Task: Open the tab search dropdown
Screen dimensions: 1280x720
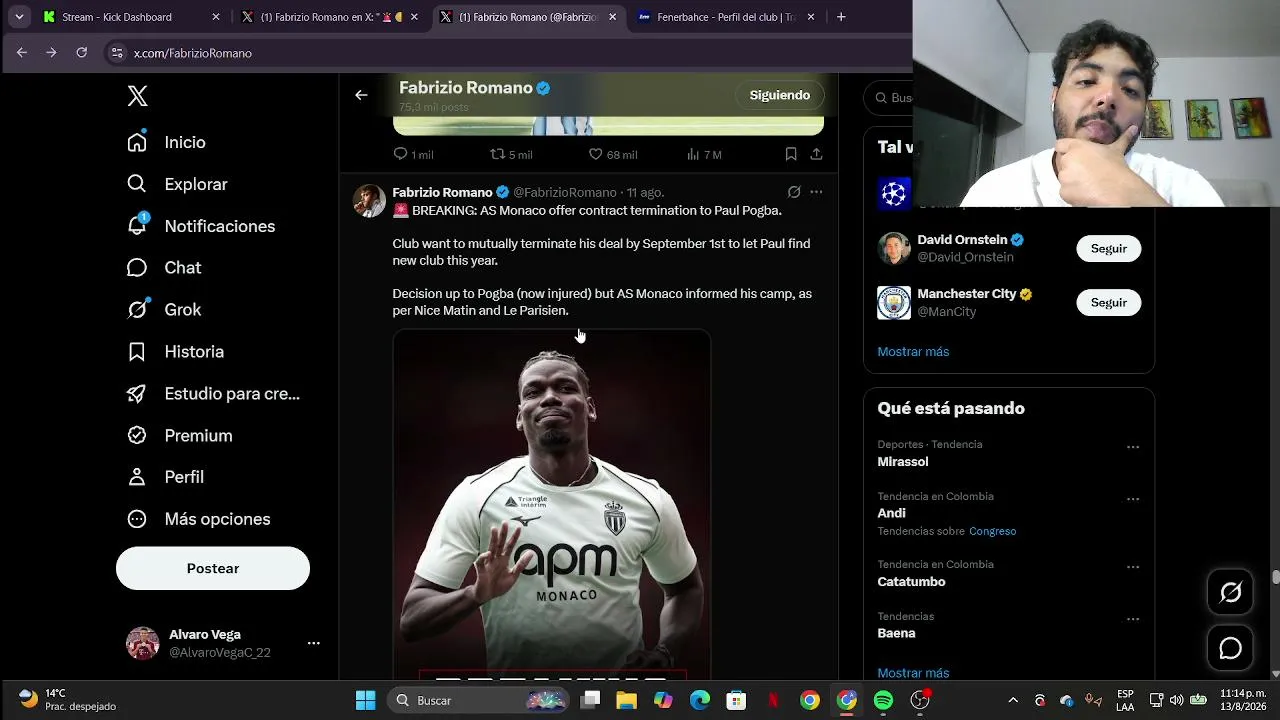Action: [x=19, y=17]
